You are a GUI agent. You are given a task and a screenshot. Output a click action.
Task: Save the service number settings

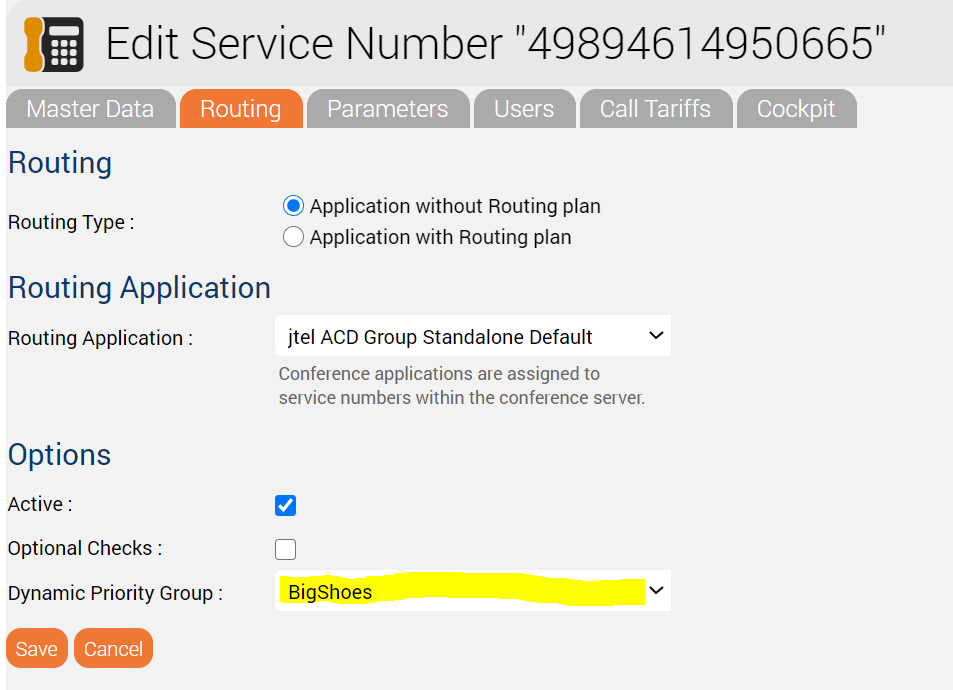pos(37,648)
